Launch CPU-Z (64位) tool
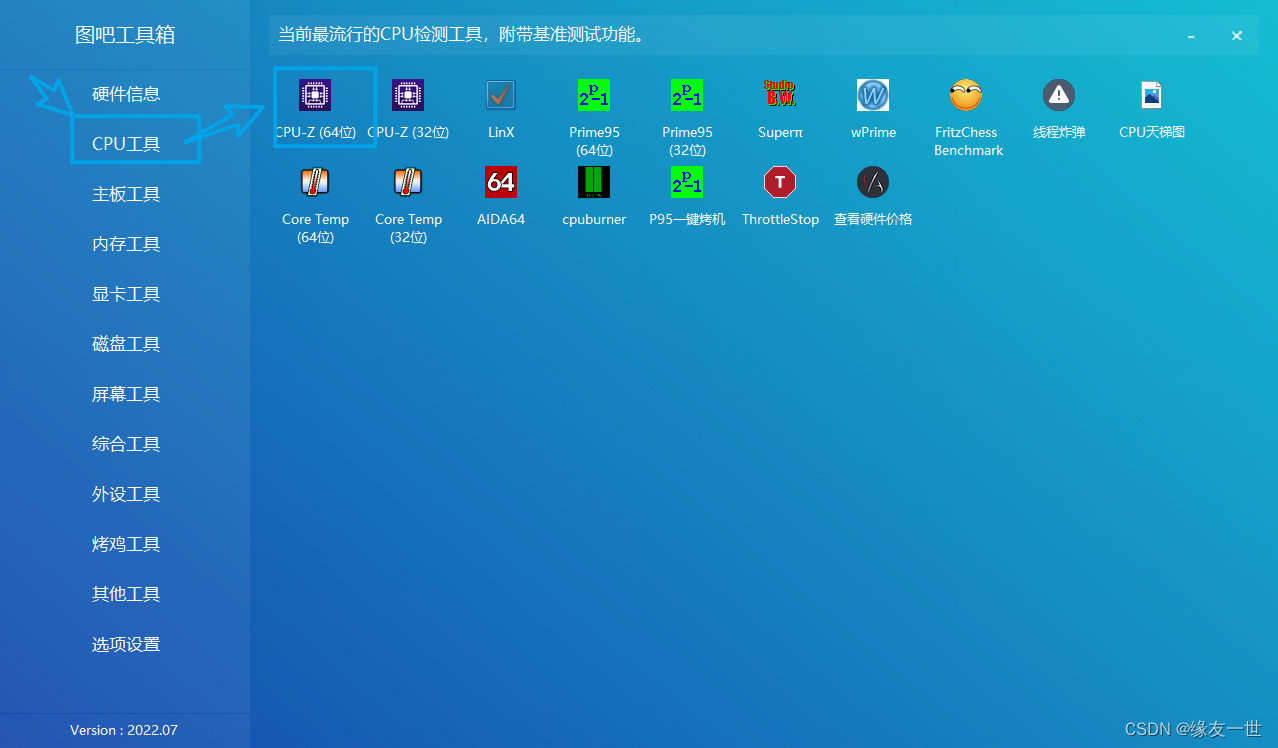1278x748 pixels. [x=315, y=110]
